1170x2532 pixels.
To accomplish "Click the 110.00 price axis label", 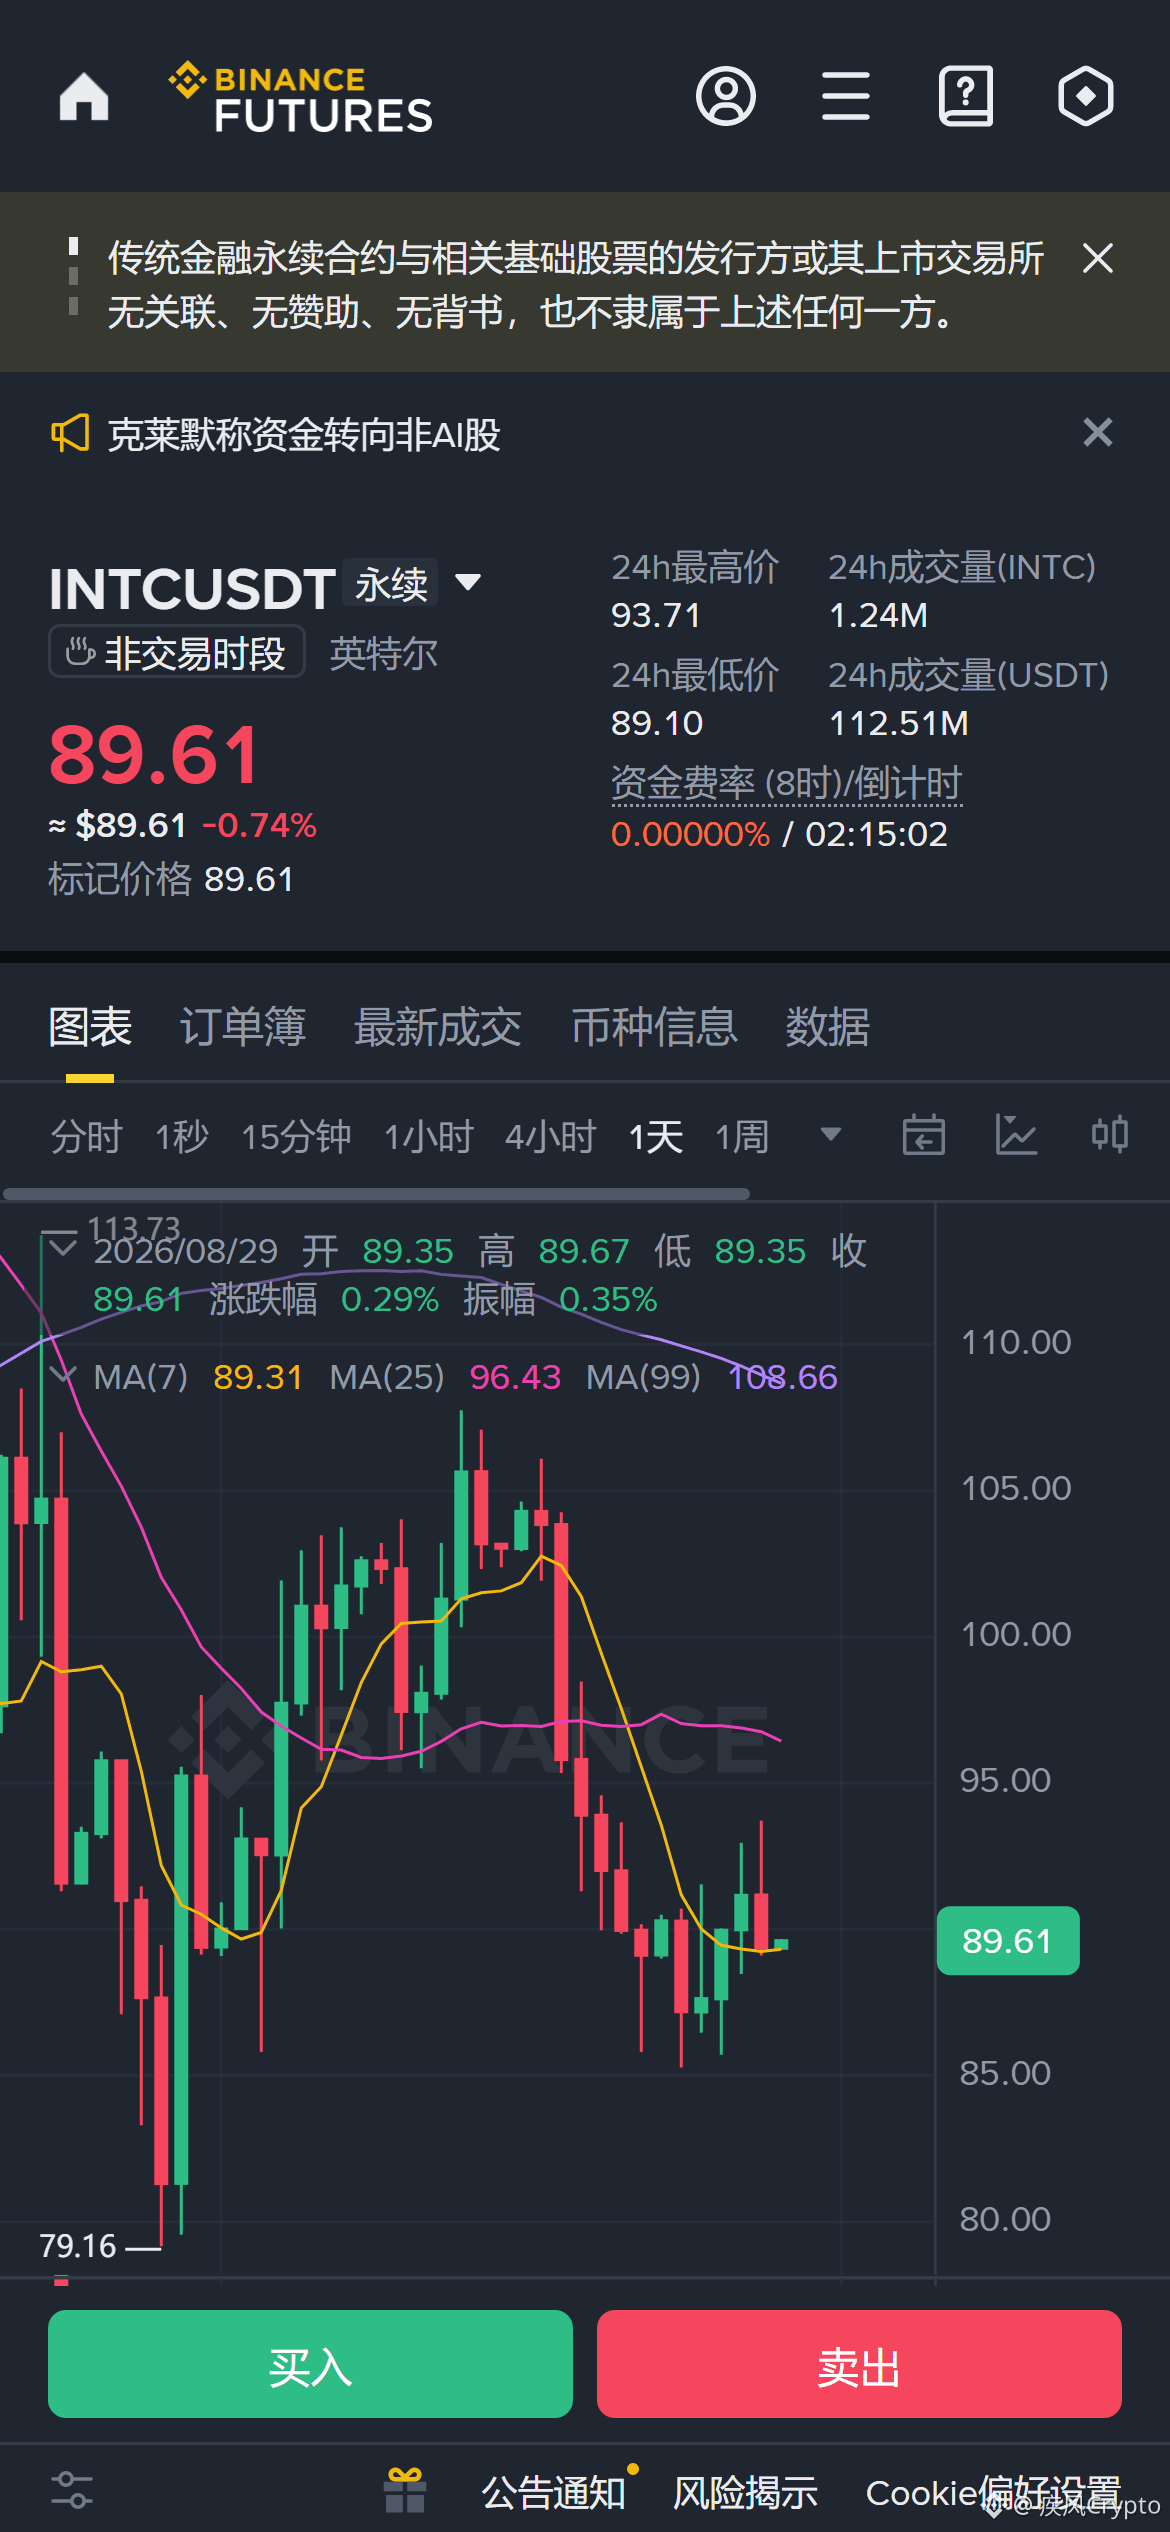I will point(1016,1342).
